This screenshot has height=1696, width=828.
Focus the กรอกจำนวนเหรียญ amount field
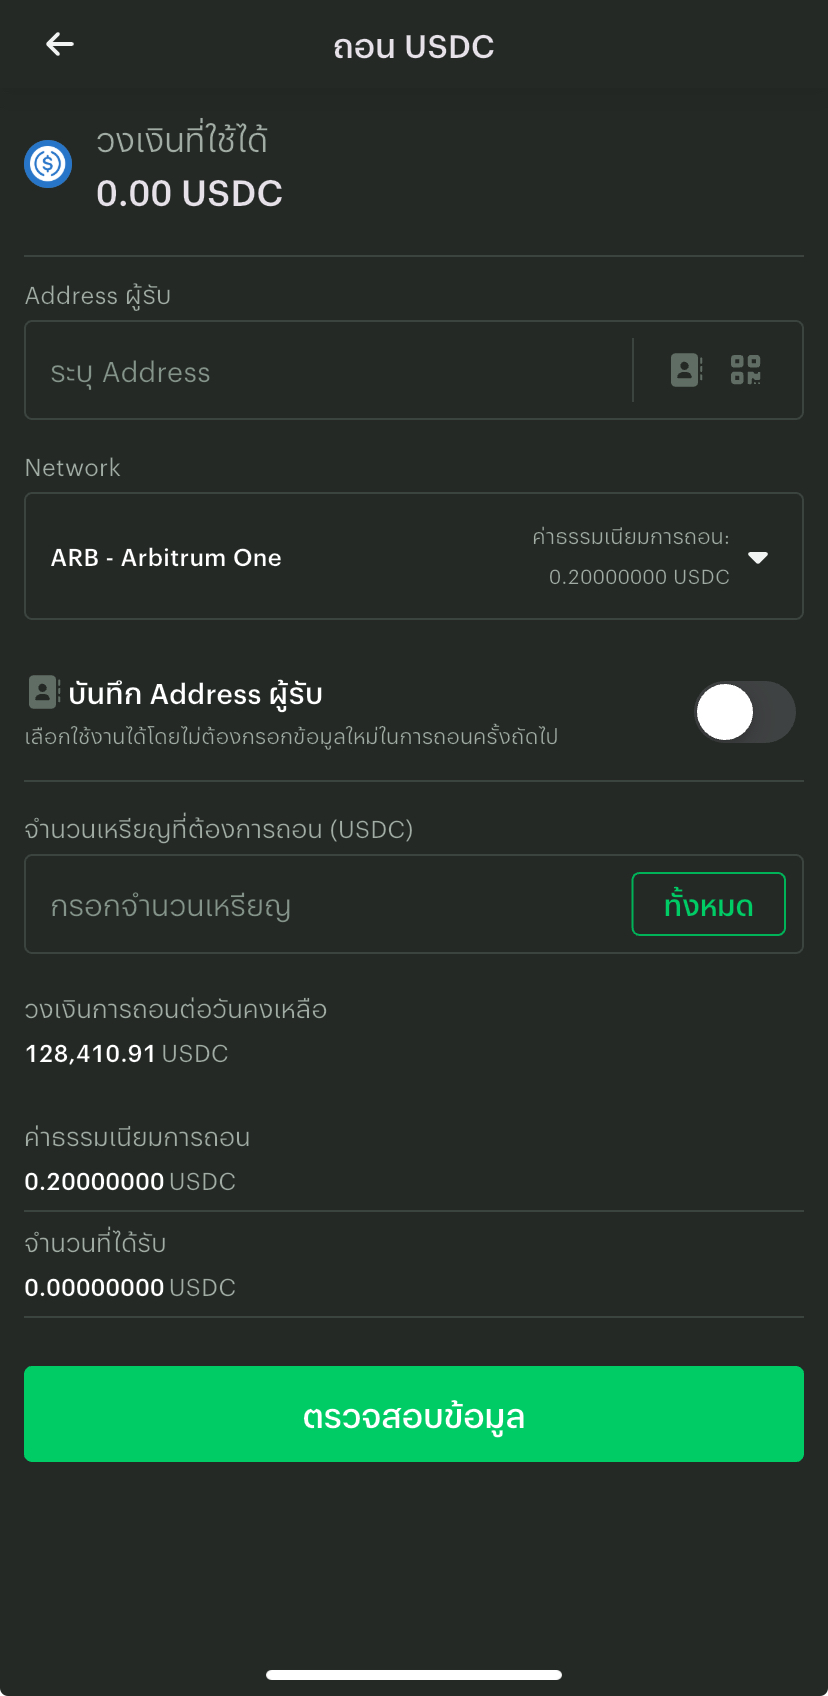click(320, 906)
